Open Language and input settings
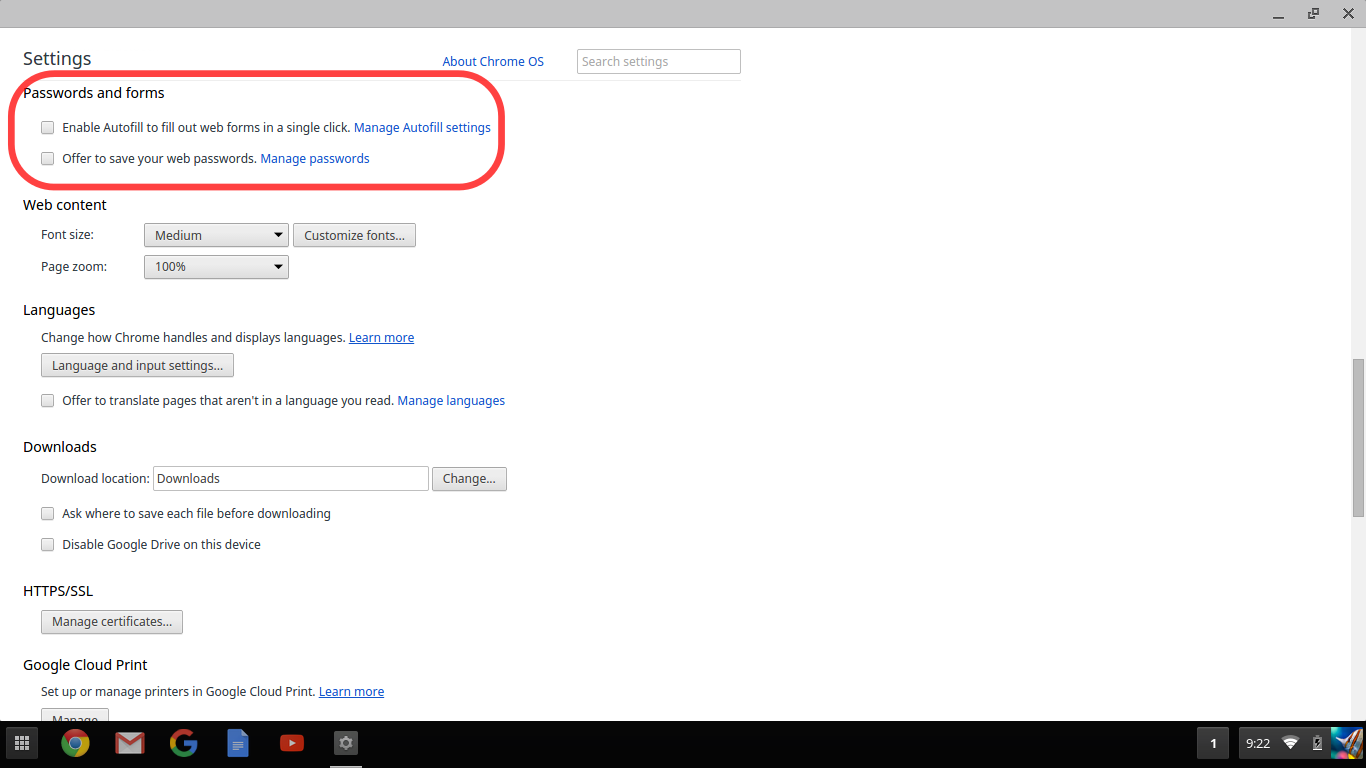Viewport: 1366px width, 768px height. point(137,366)
